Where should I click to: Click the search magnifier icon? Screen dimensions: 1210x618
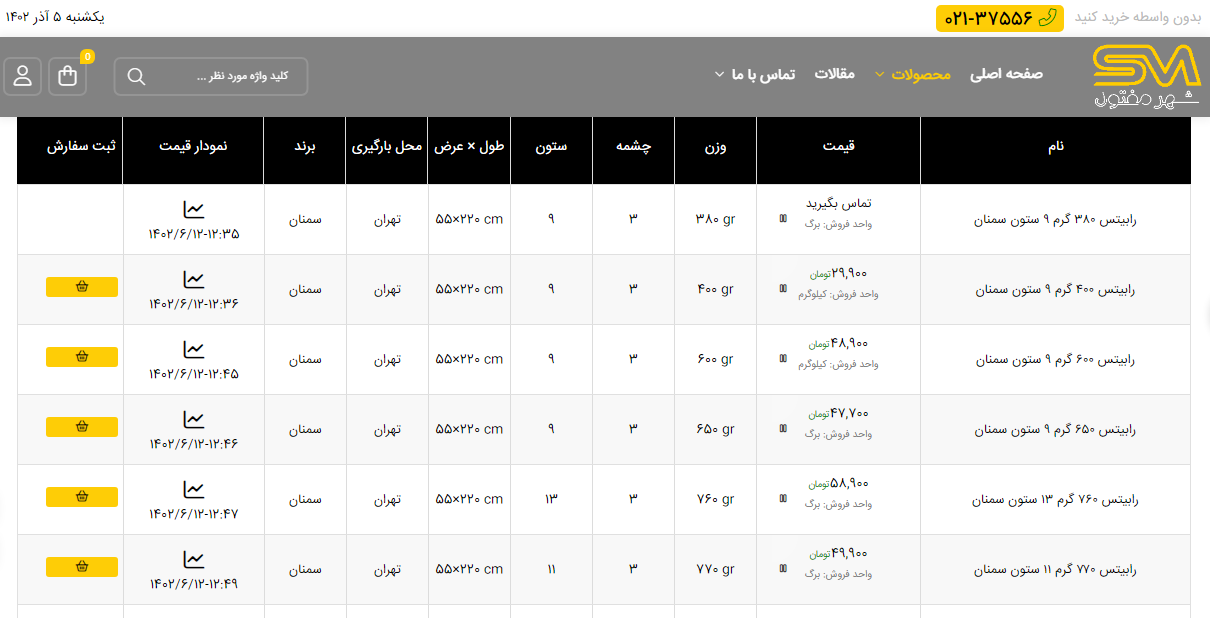tap(137, 77)
